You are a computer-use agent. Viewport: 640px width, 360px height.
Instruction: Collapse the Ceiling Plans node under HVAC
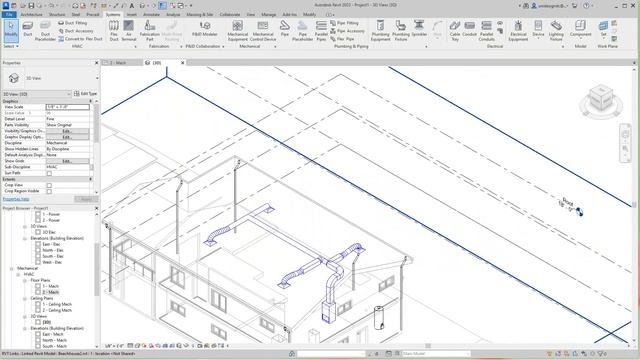click(25, 298)
